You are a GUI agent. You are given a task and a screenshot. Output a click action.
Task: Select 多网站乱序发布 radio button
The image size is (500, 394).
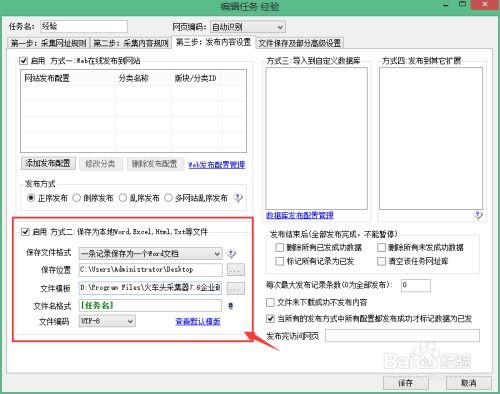(x=168, y=198)
